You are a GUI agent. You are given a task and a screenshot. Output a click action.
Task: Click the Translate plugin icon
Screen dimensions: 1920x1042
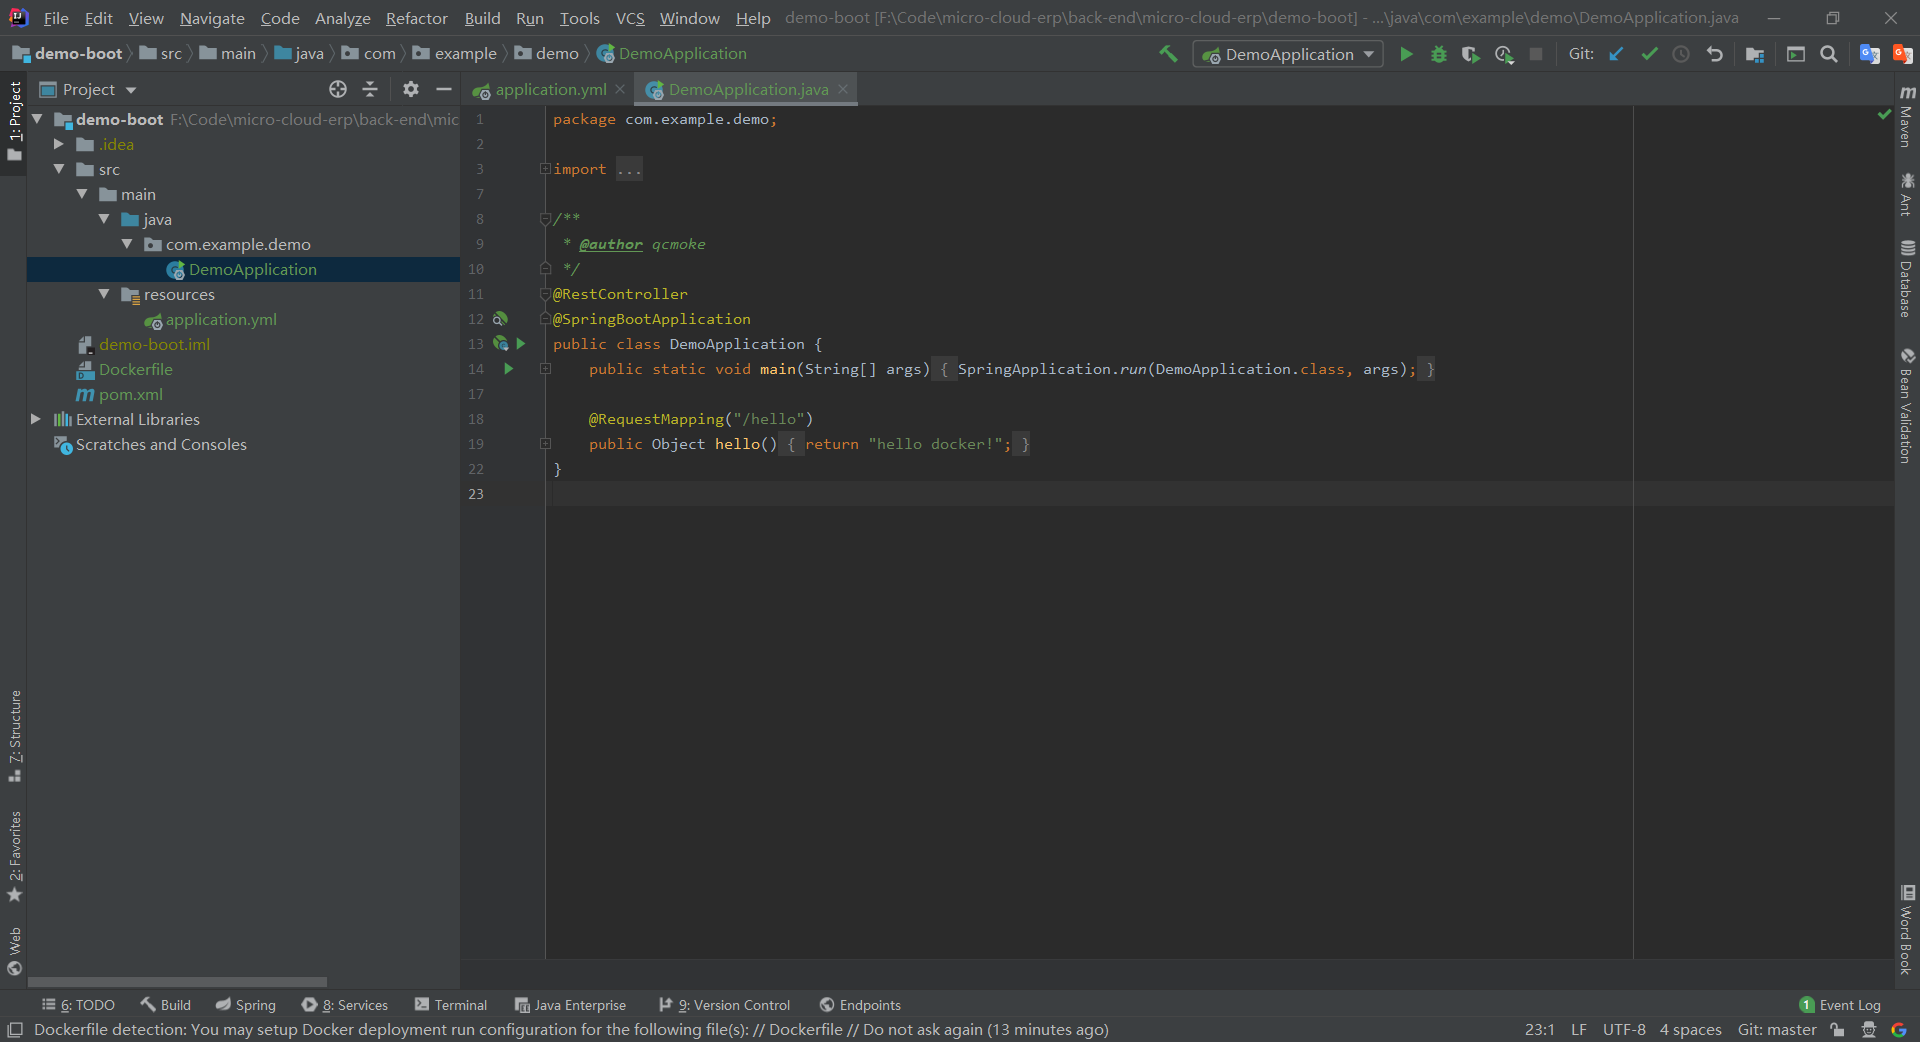point(1869,54)
